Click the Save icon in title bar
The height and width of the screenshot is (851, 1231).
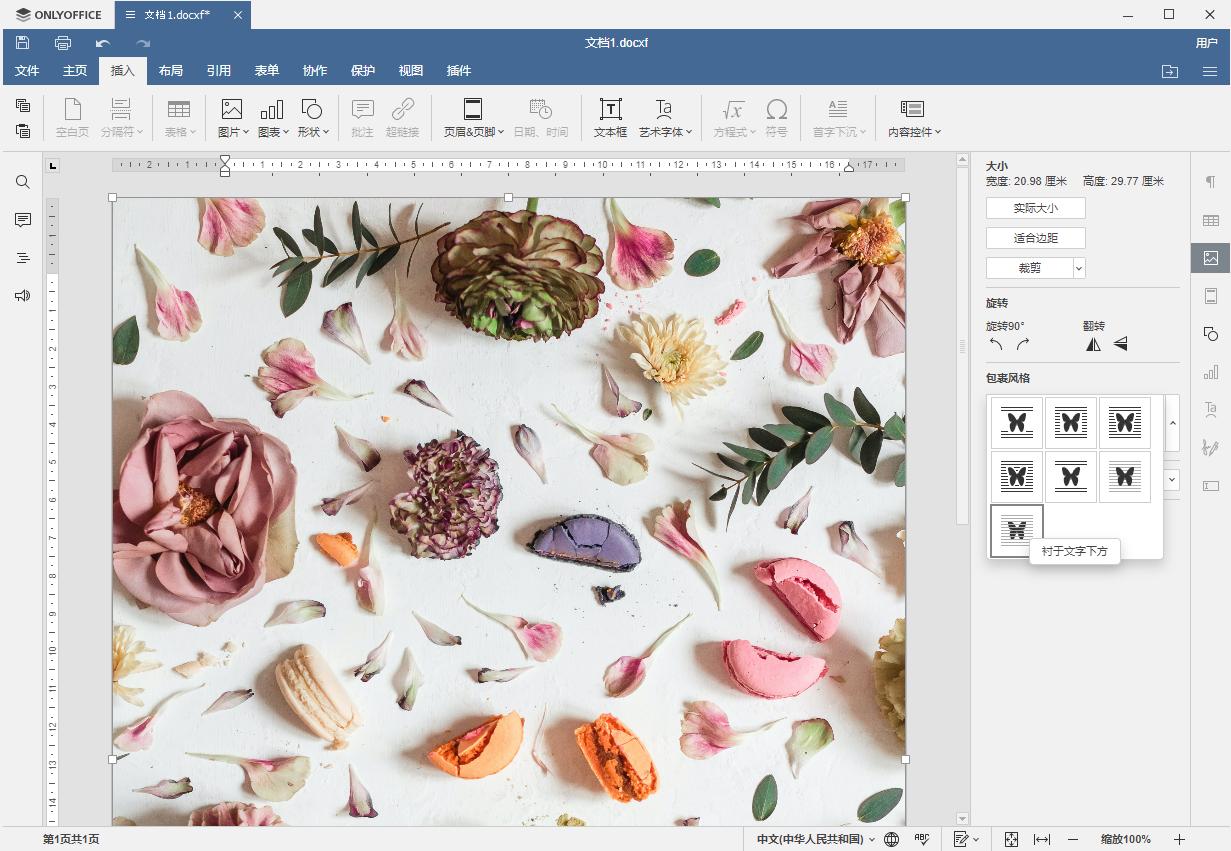click(x=22, y=43)
